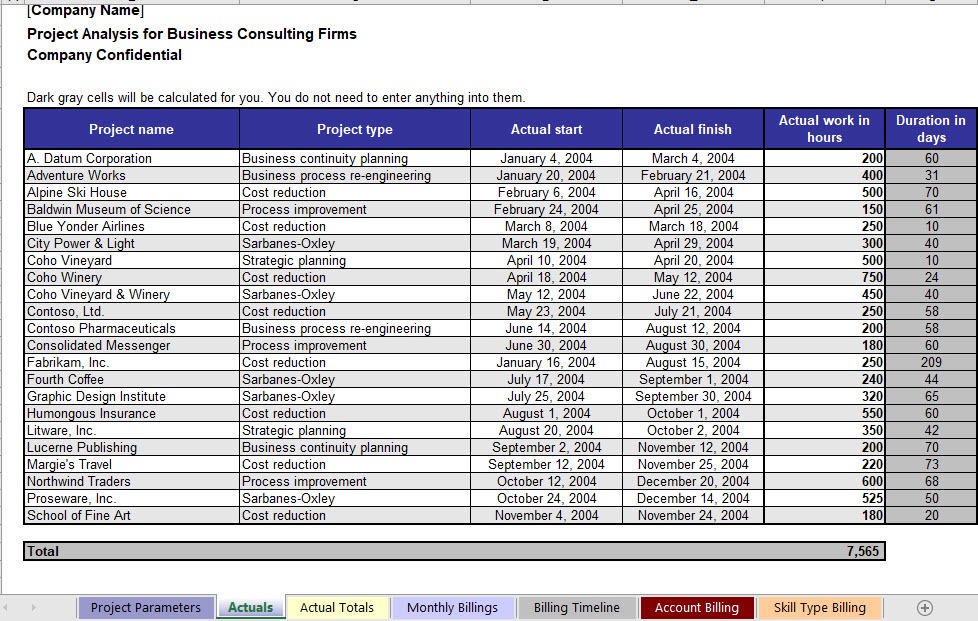
Task: Select Humongous Insurance hours value 550
Action: [825, 413]
